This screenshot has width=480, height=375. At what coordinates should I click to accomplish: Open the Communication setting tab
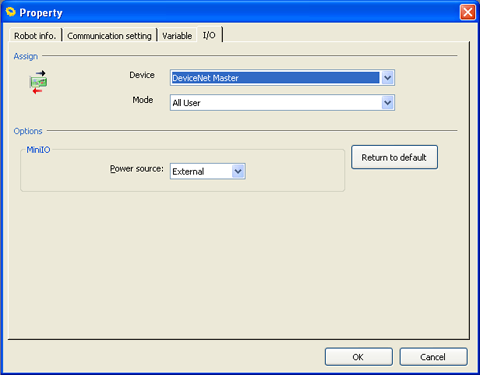click(x=109, y=35)
